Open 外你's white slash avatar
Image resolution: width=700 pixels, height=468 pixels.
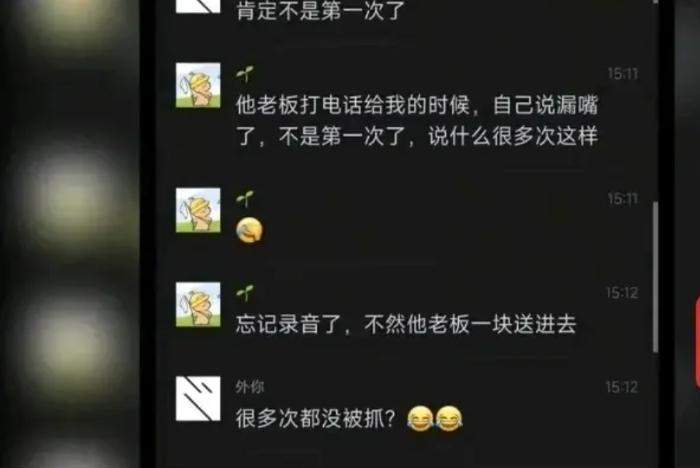[x=198, y=399]
